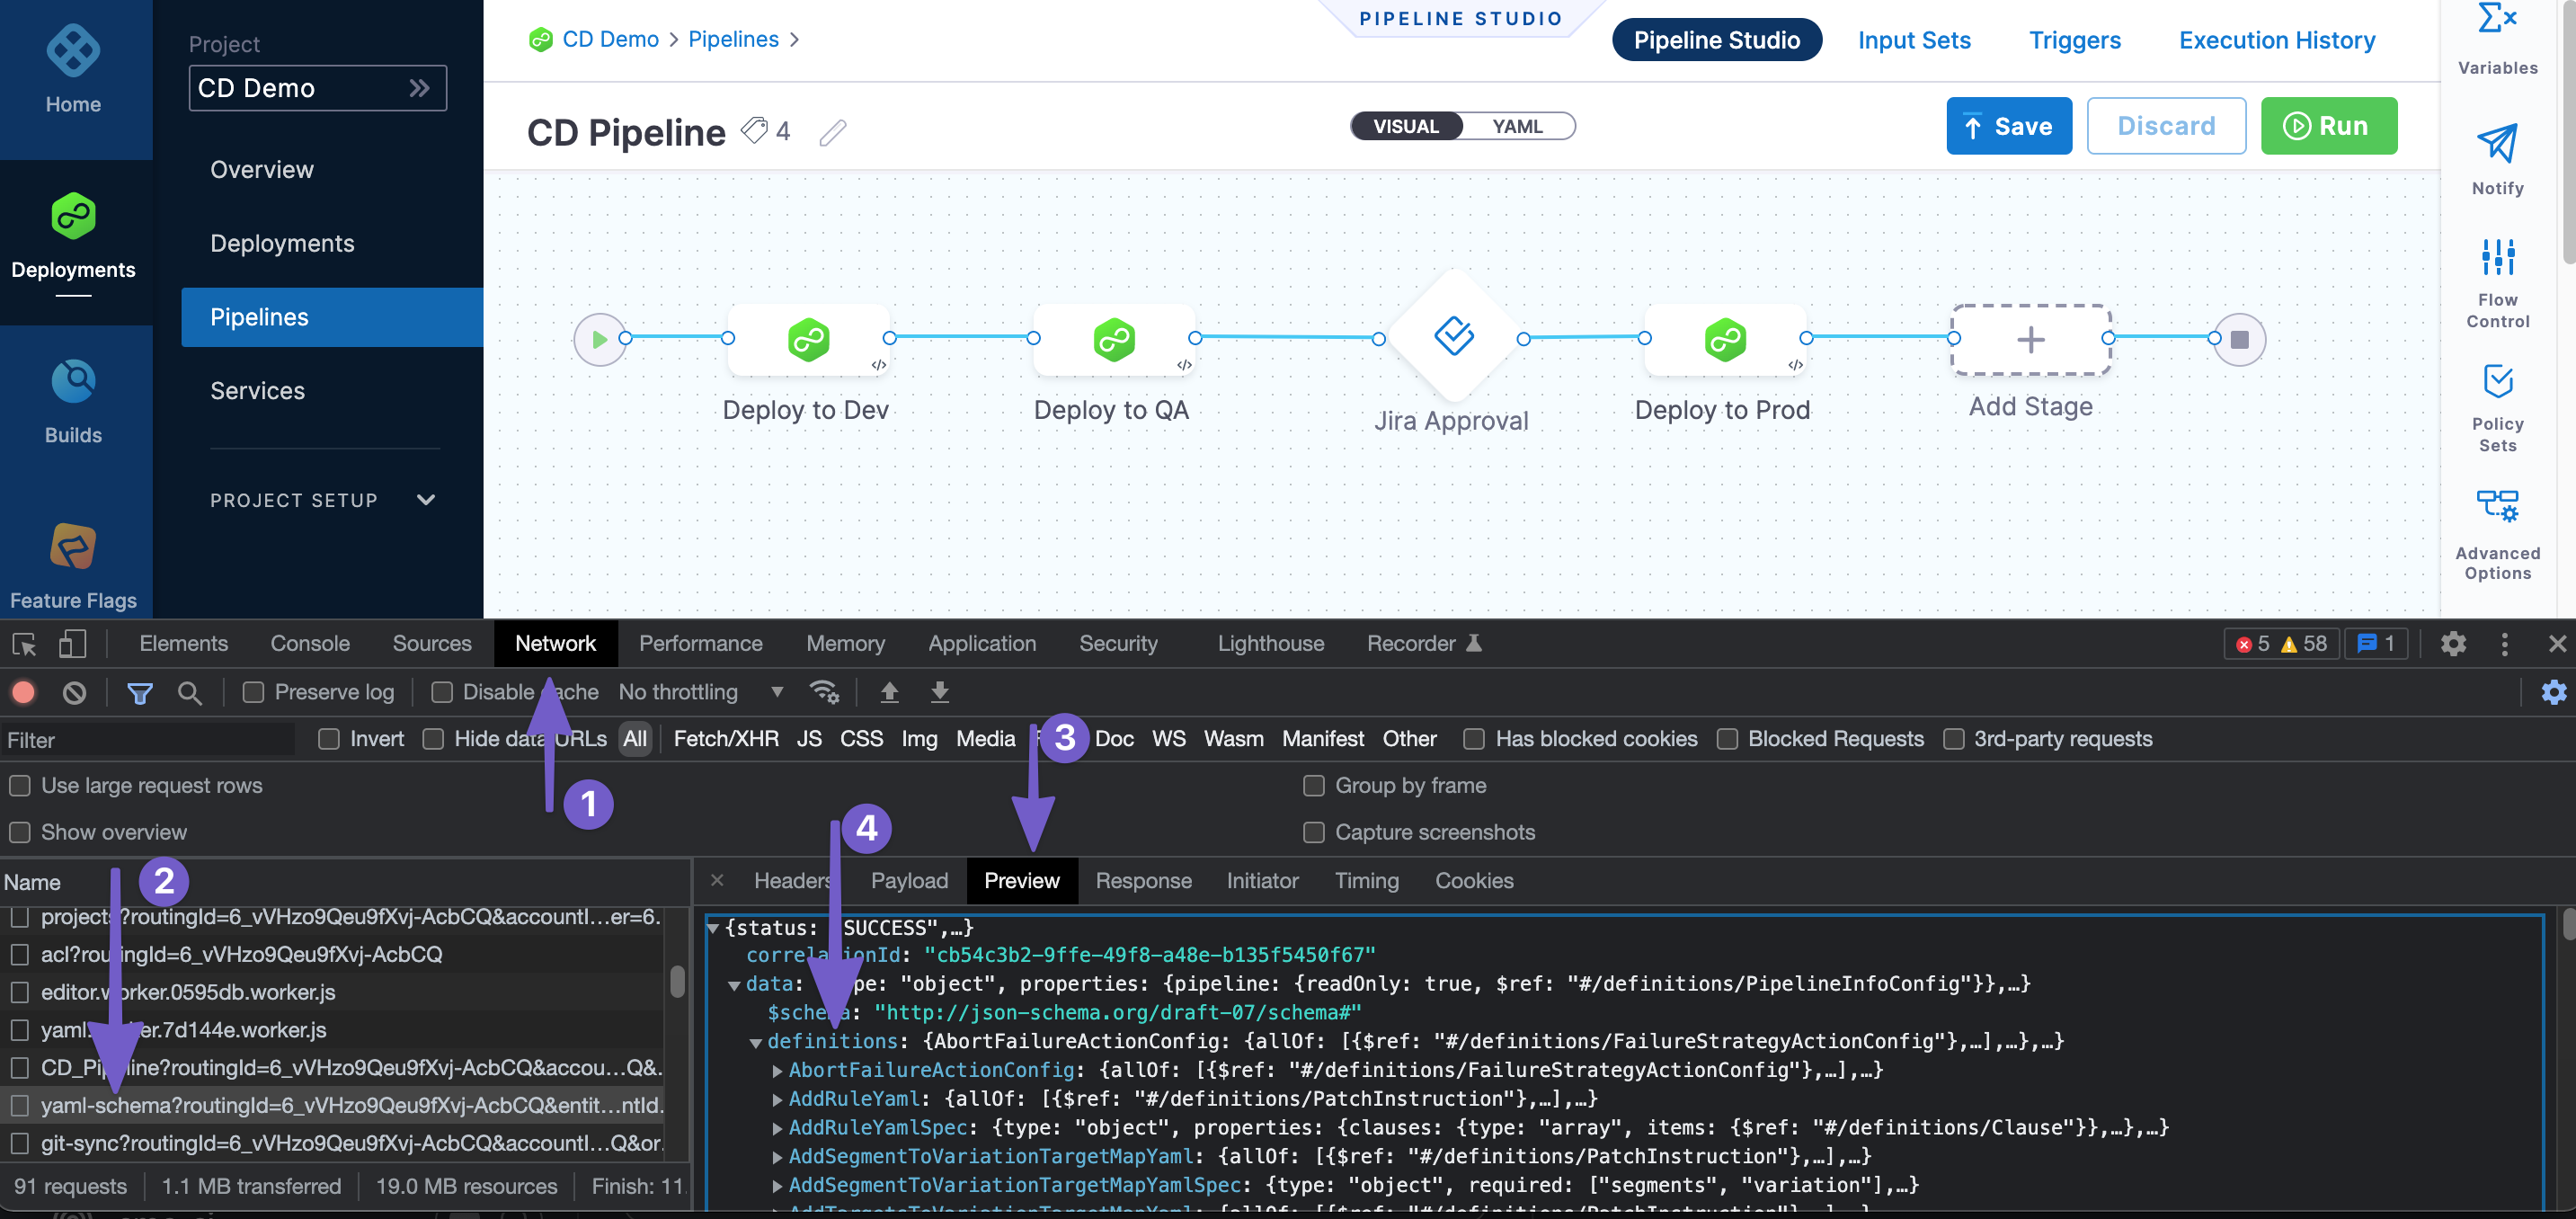Enable the Preserve log checkbox
2576x1219 pixels.
(x=254, y=692)
